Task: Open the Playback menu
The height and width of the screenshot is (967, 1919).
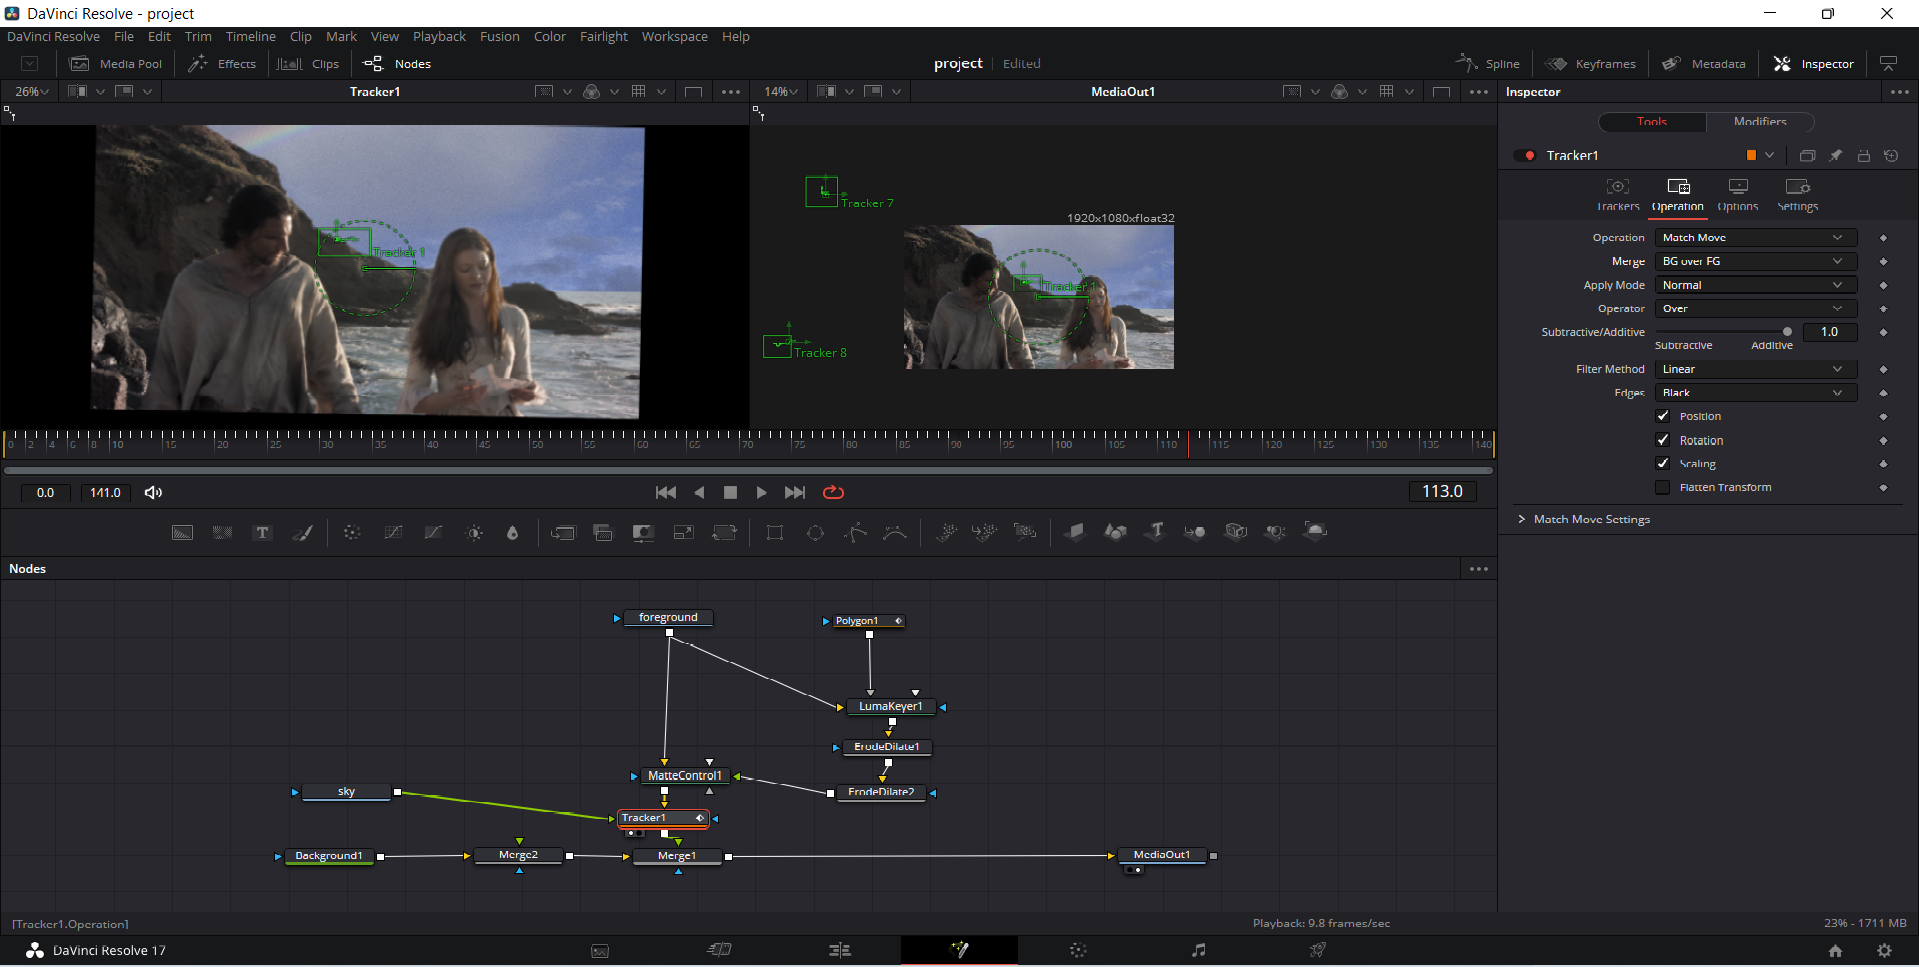Action: (439, 36)
